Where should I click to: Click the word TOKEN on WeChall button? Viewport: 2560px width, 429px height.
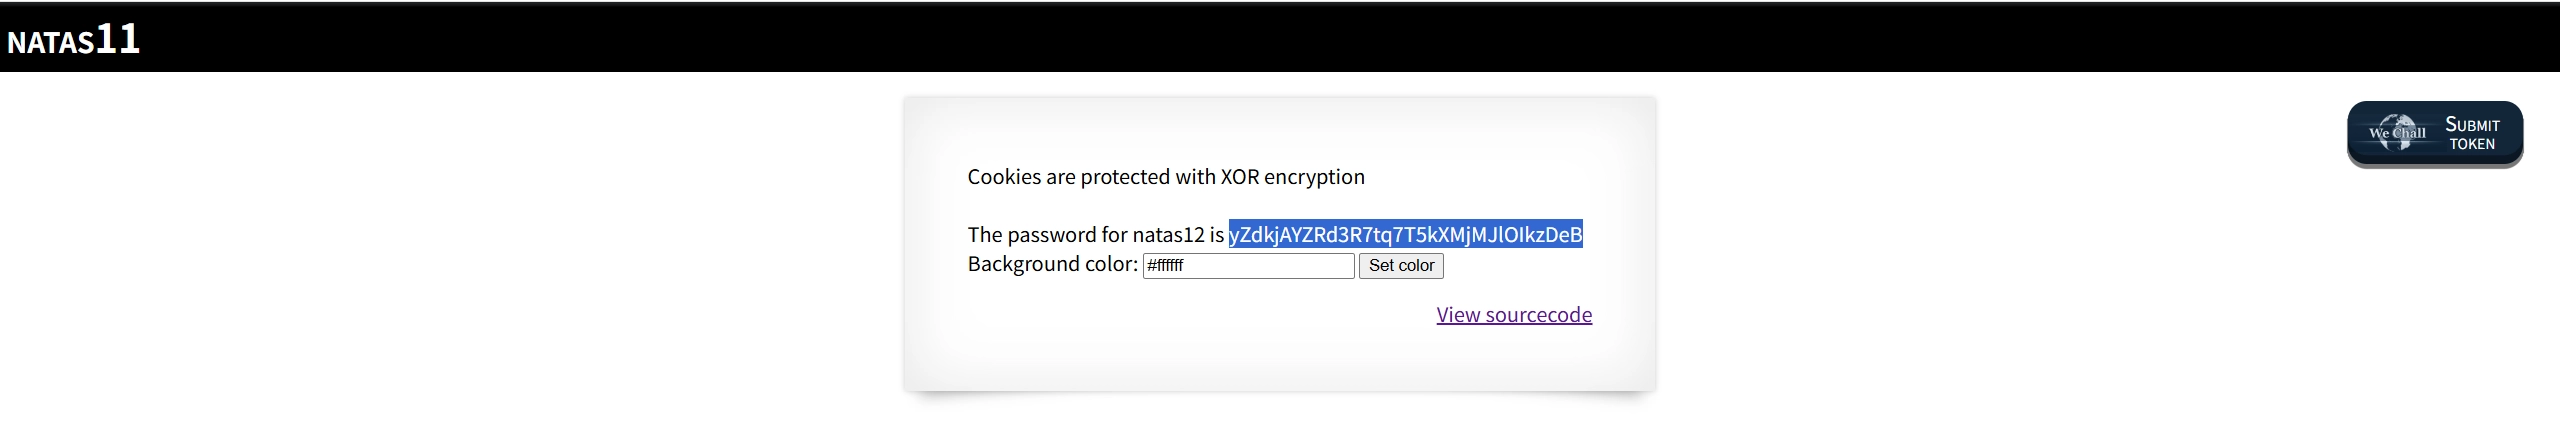2472,144
